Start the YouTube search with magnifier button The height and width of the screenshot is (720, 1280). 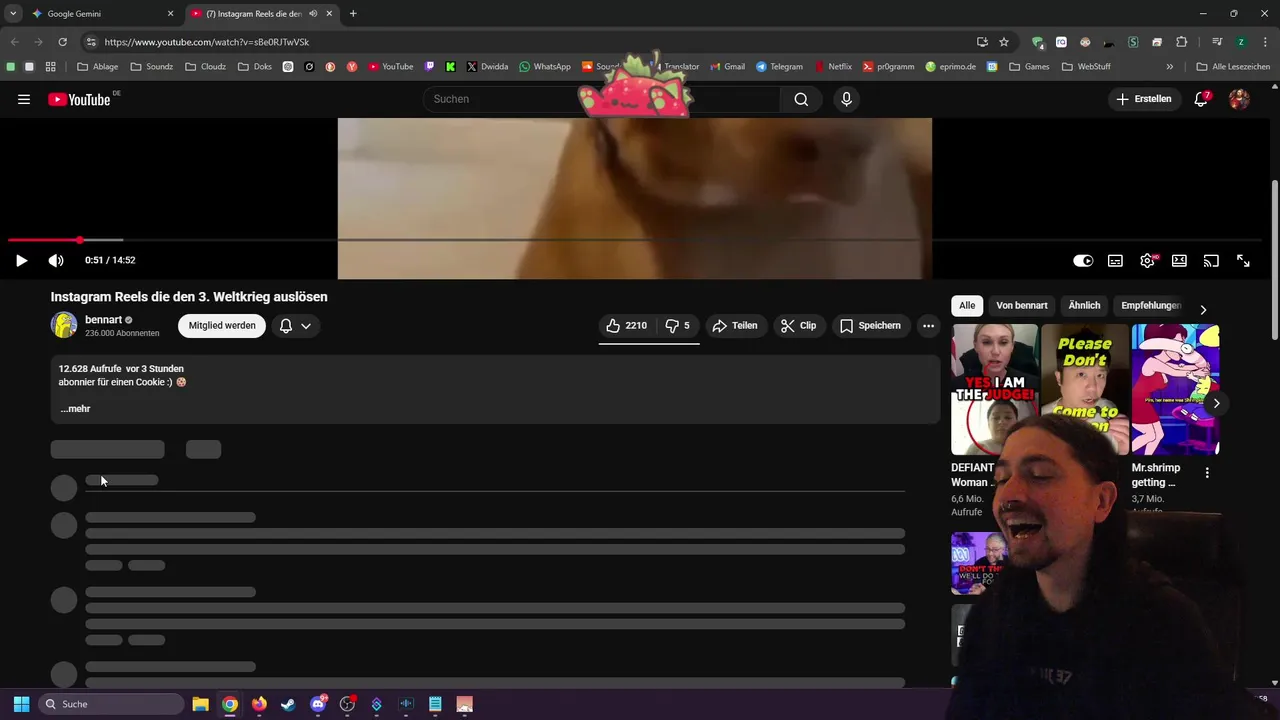tap(801, 99)
